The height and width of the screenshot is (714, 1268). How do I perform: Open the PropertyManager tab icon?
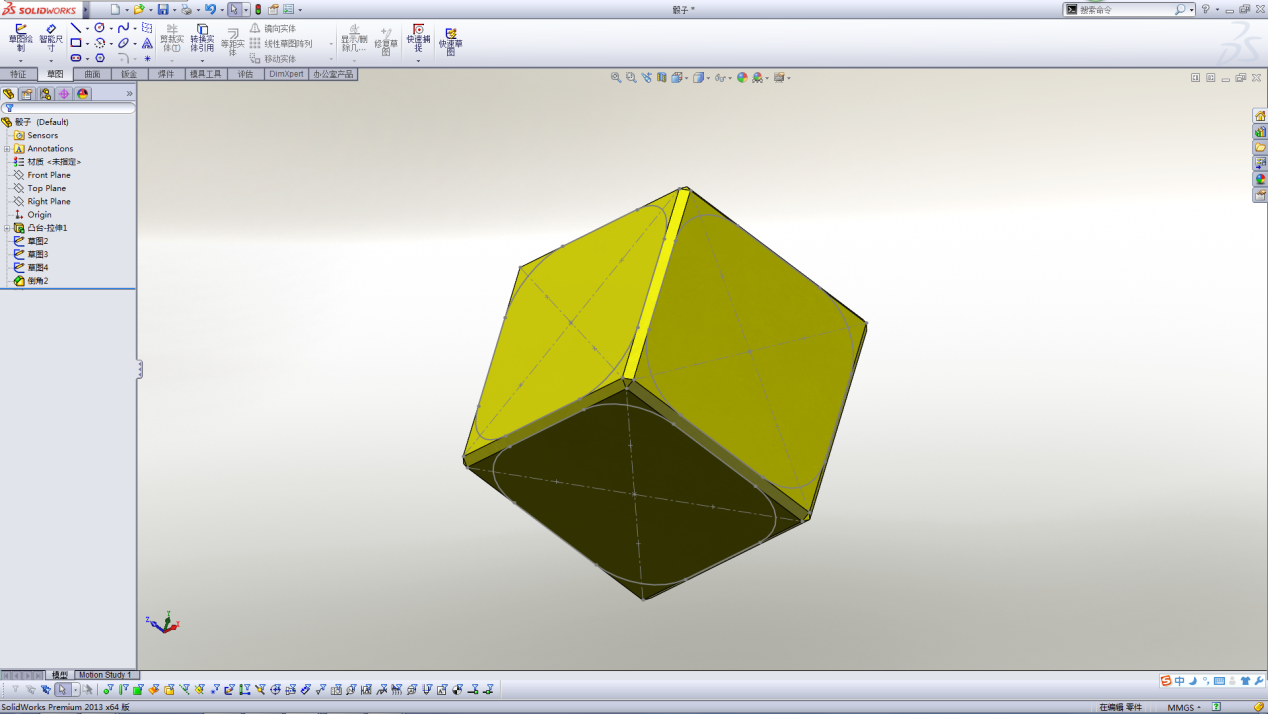(x=27, y=94)
